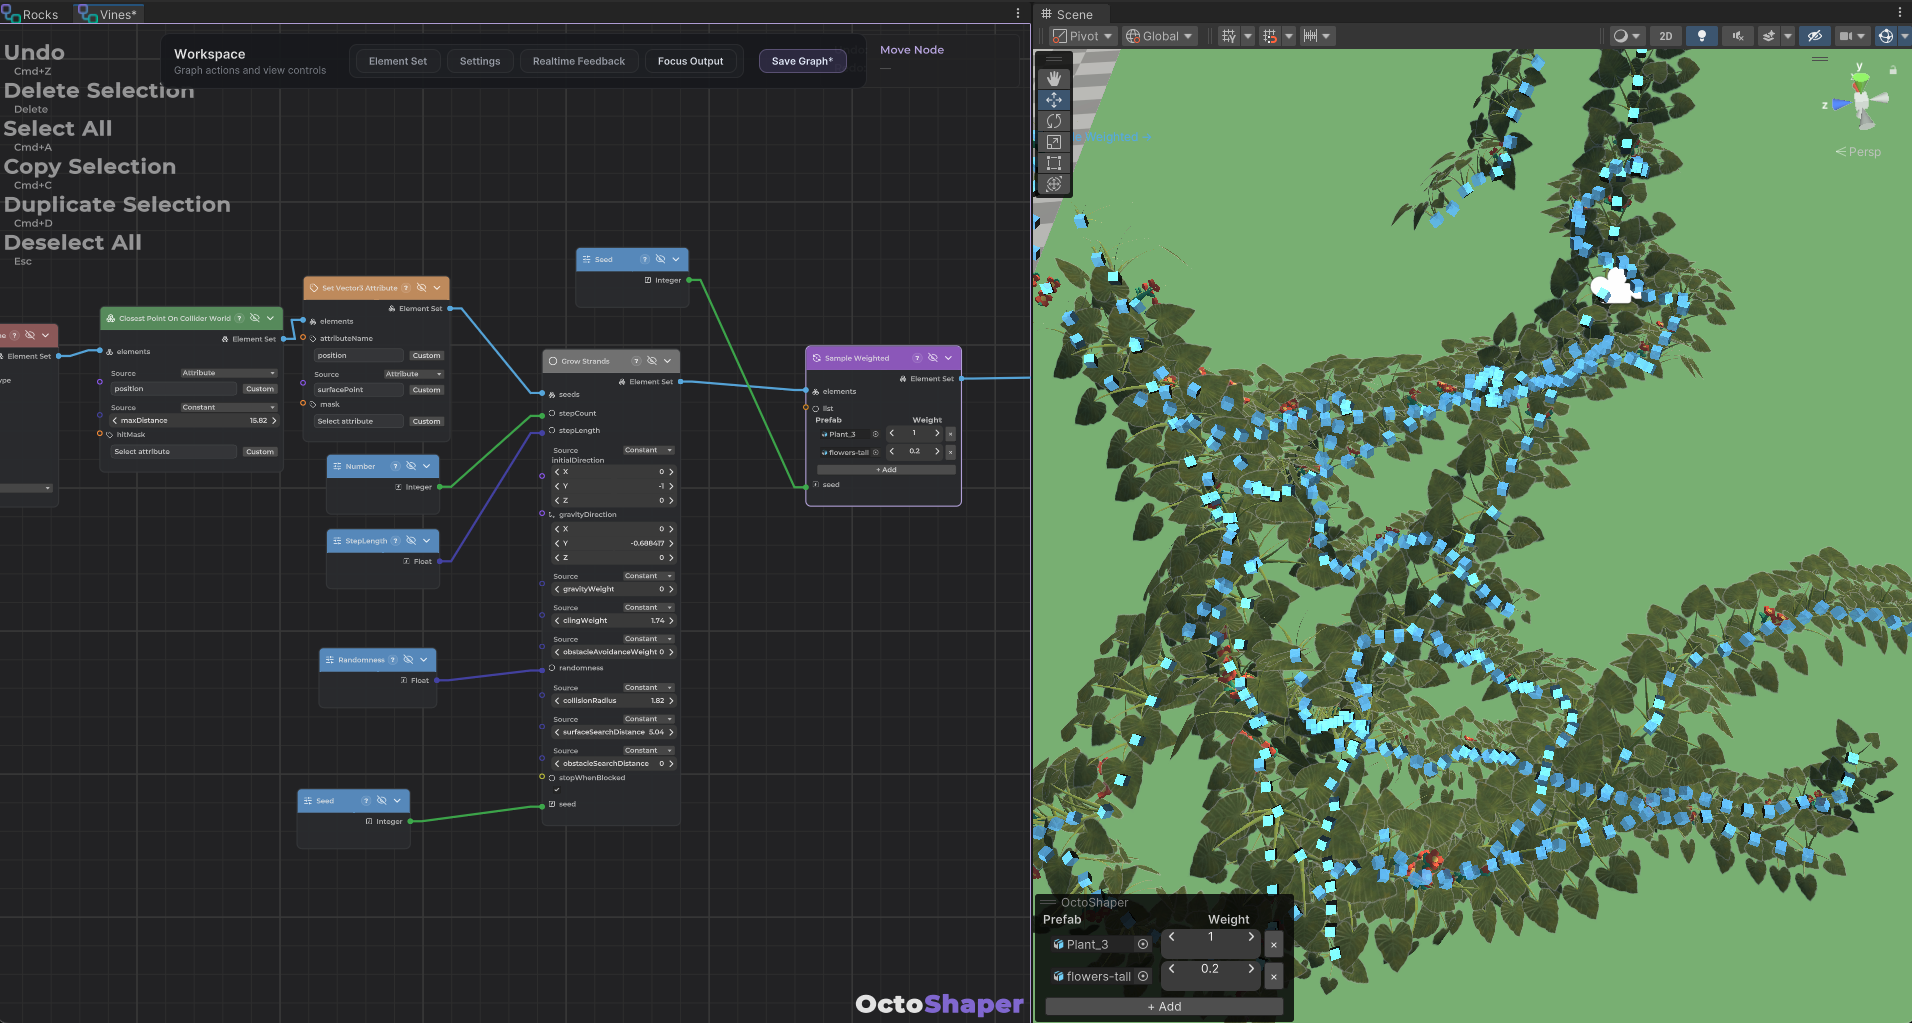
Task: Increase Plant_3 weight in OctoShaper overlay
Action: click(x=1251, y=937)
